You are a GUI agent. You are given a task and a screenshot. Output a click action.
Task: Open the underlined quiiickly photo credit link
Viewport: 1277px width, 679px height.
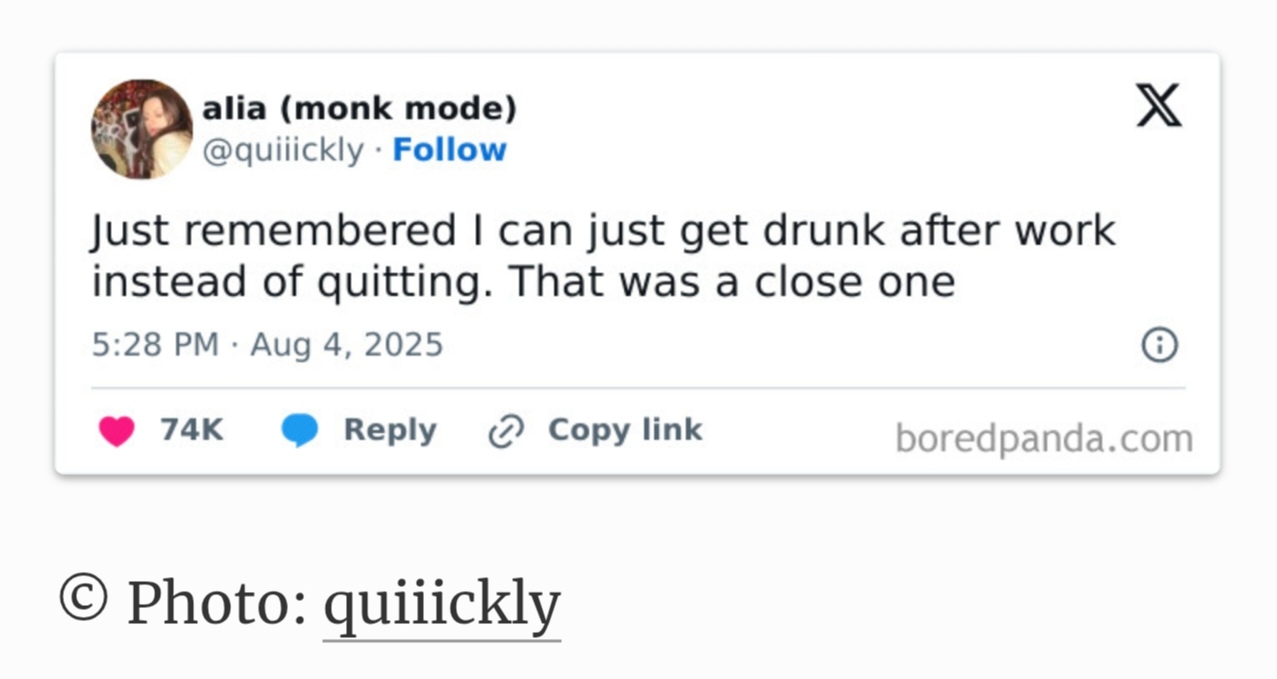441,604
